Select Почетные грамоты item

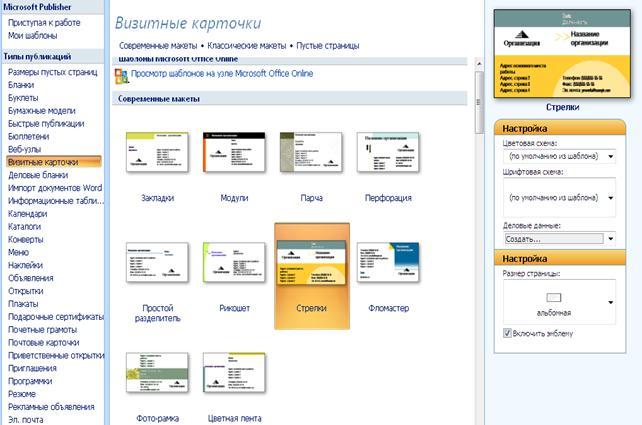coord(43,330)
